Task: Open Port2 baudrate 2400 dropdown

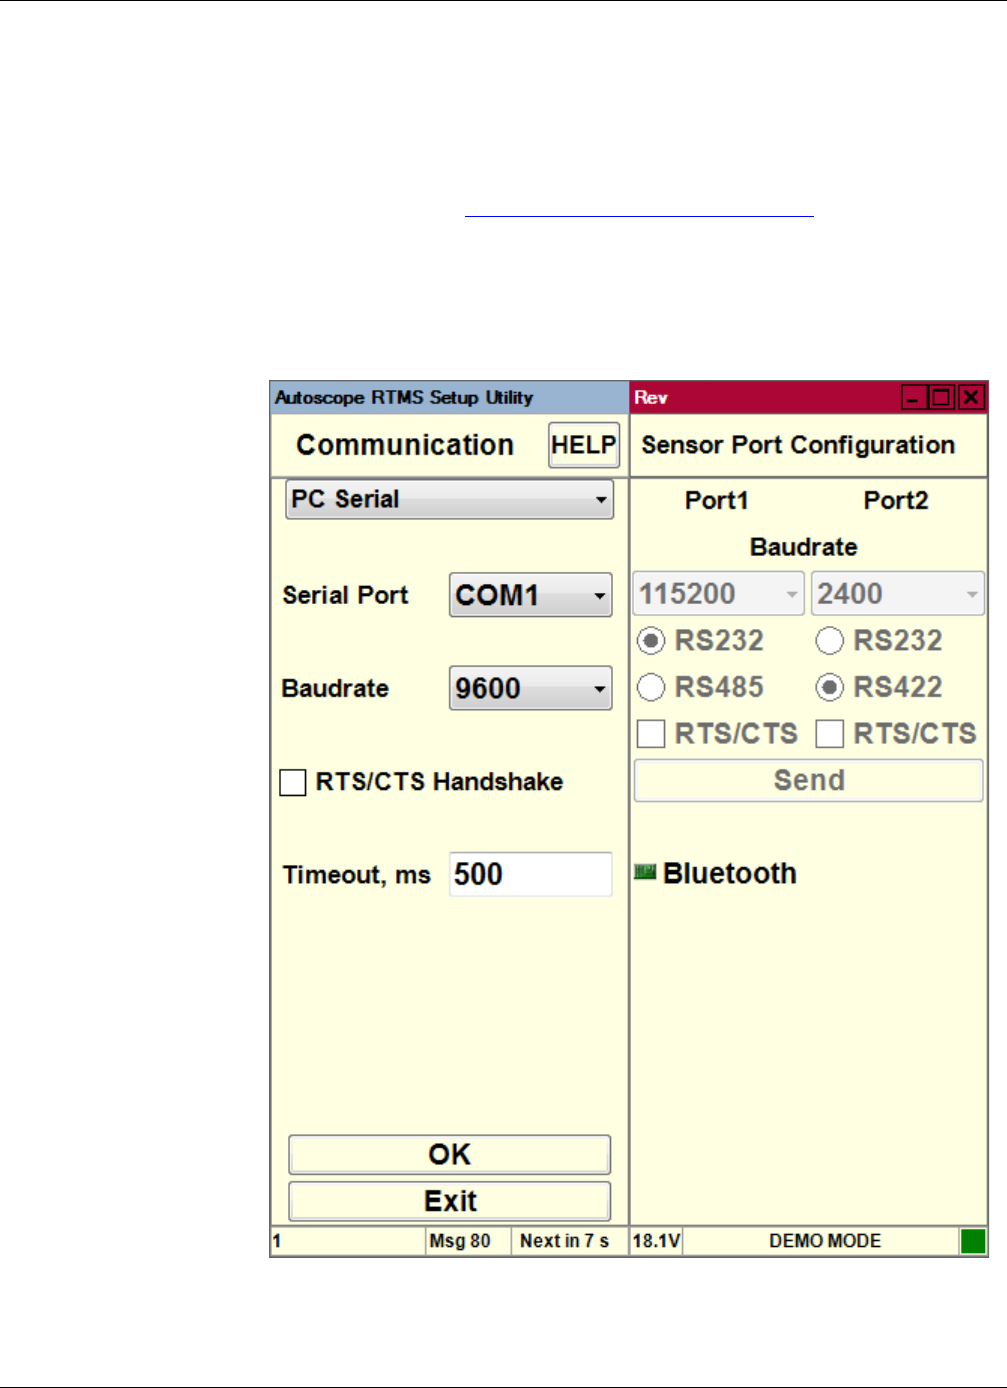Action: click(x=898, y=594)
